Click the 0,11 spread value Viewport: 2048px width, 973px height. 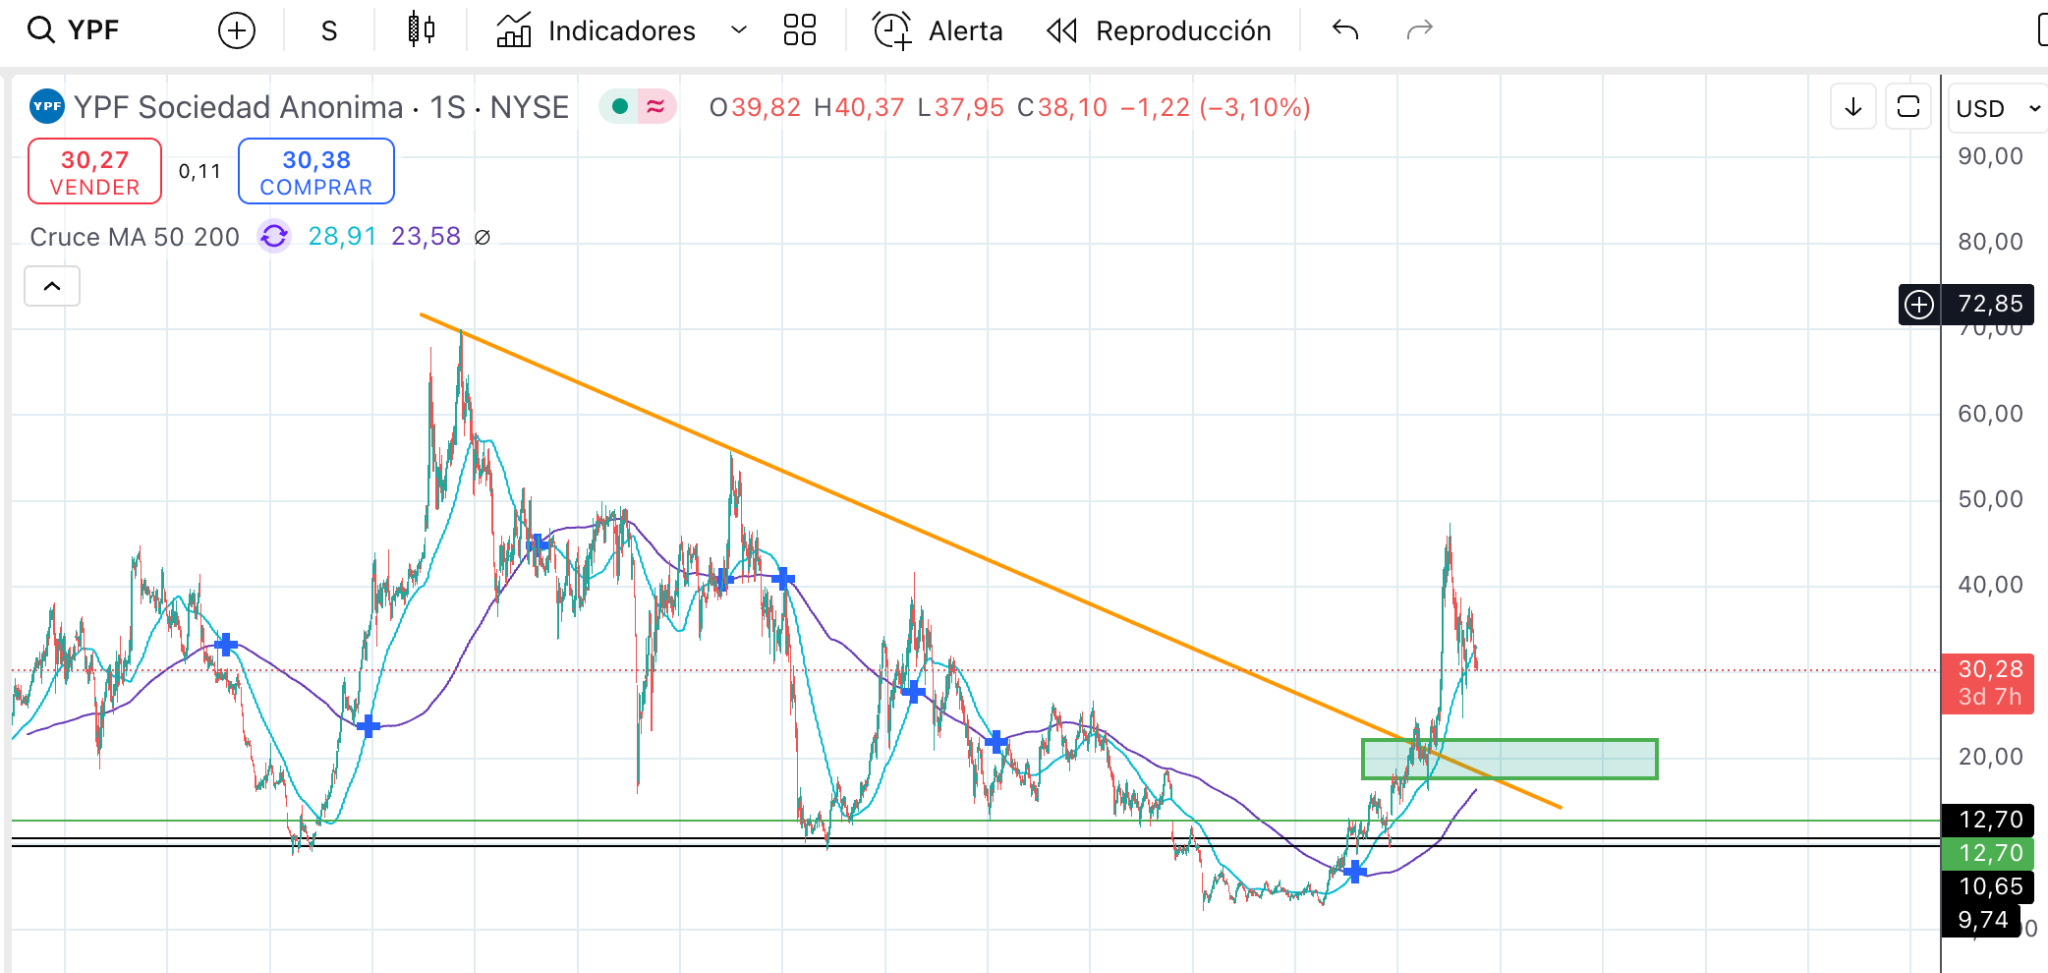(200, 171)
